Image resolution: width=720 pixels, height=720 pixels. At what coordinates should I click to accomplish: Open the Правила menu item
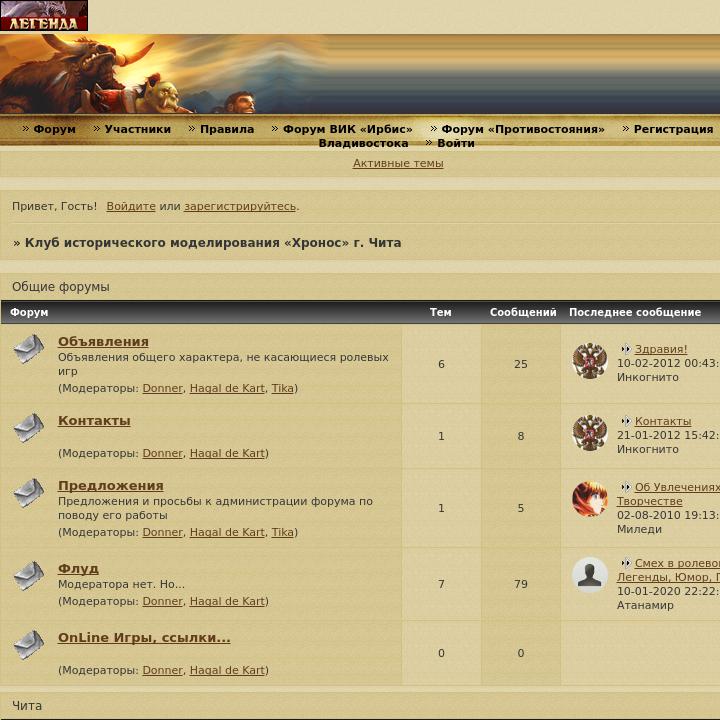tap(227, 129)
